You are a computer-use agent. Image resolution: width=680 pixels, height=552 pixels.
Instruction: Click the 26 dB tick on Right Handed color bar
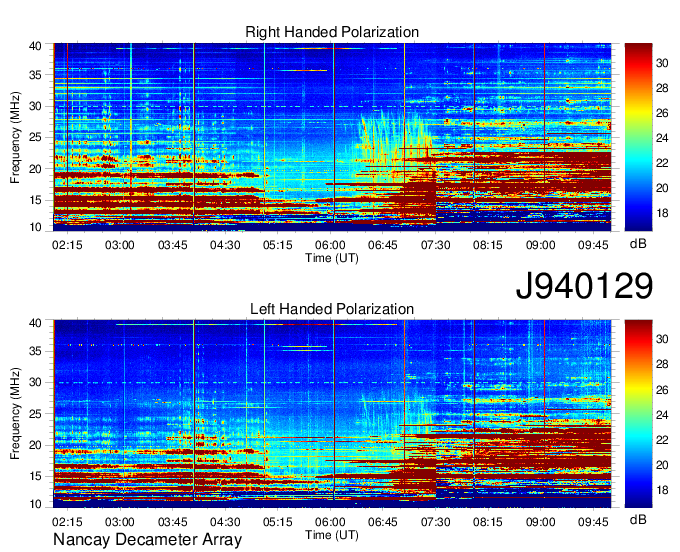tap(662, 113)
